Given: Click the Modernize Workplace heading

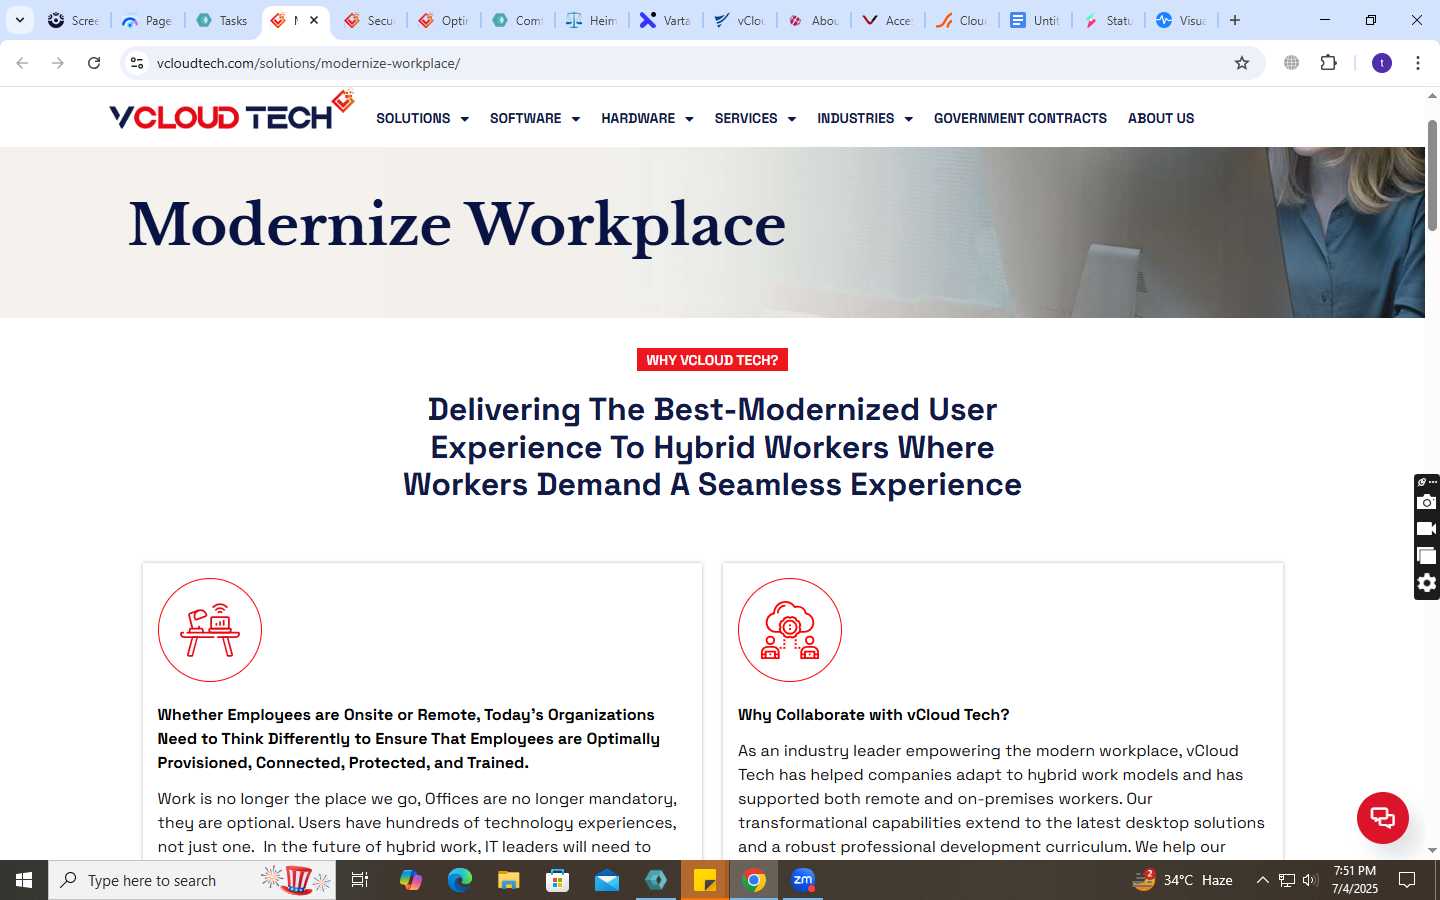Looking at the screenshot, I should [x=457, y=225].
